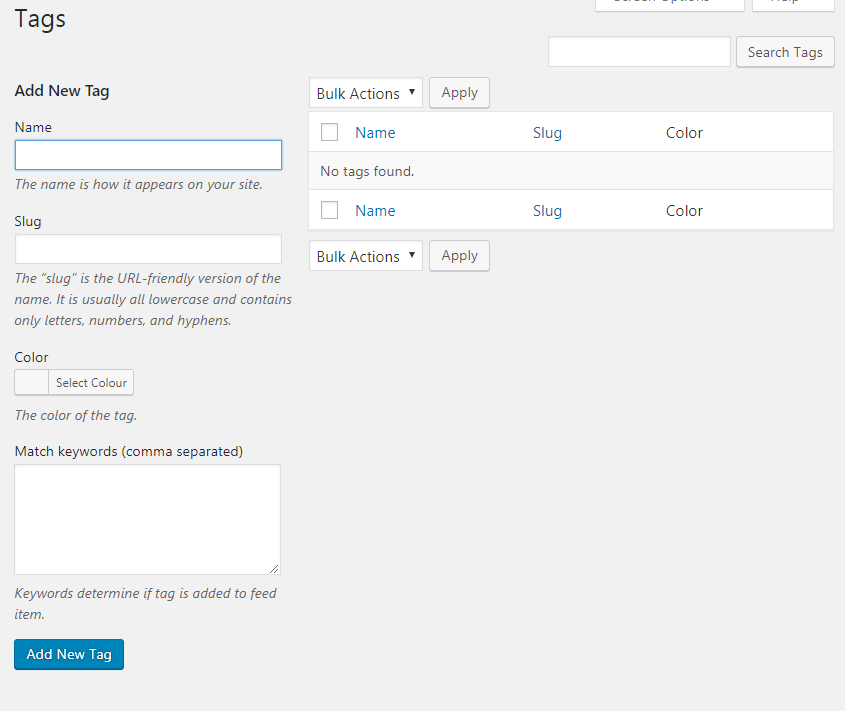Image resolution: width=845 pixels, height=711 pixels.
Task: Click the Name input field
Action: tap(148, 155)
